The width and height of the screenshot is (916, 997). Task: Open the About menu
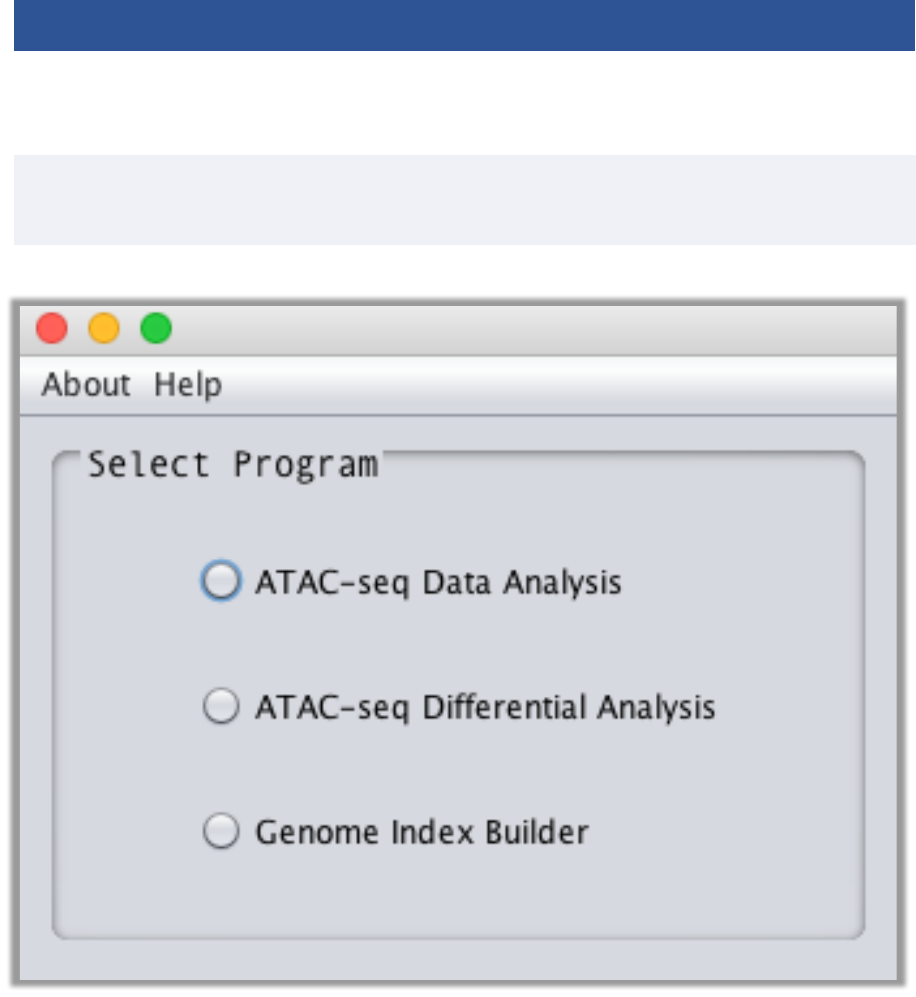coord(86,385)
